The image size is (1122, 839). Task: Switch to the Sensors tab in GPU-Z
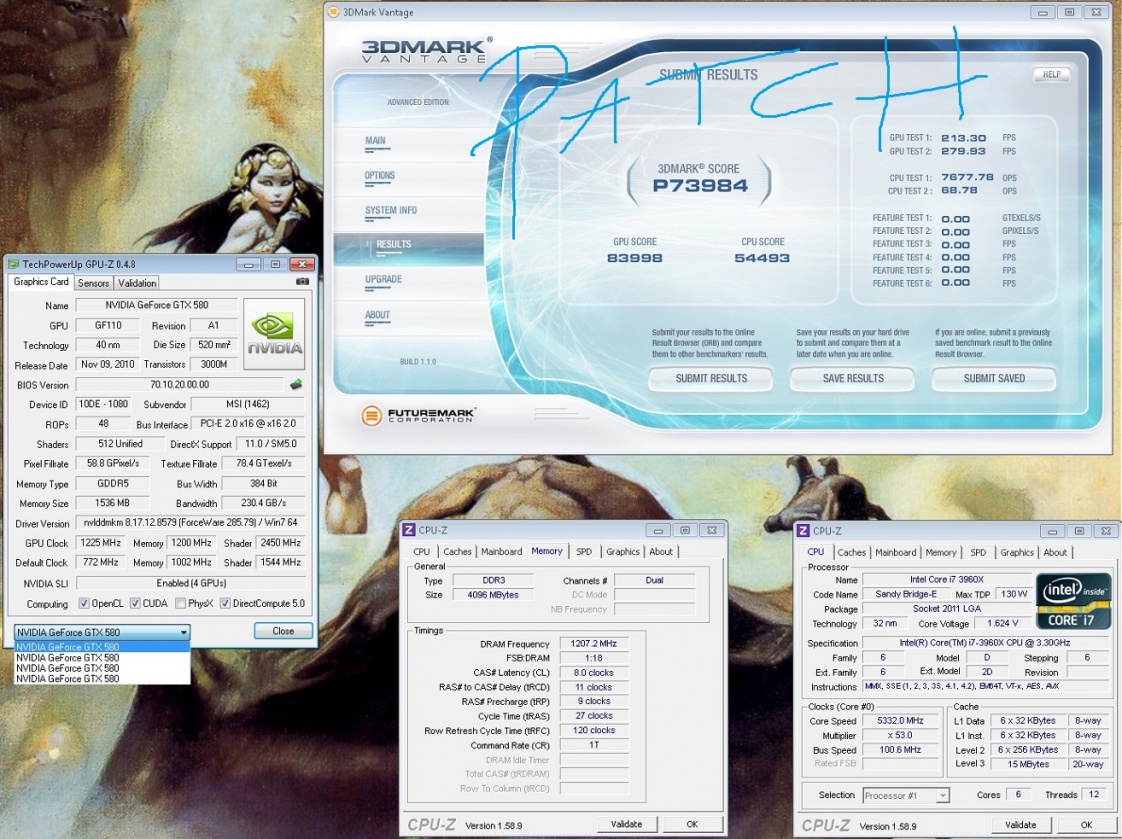tap(94, 283)
